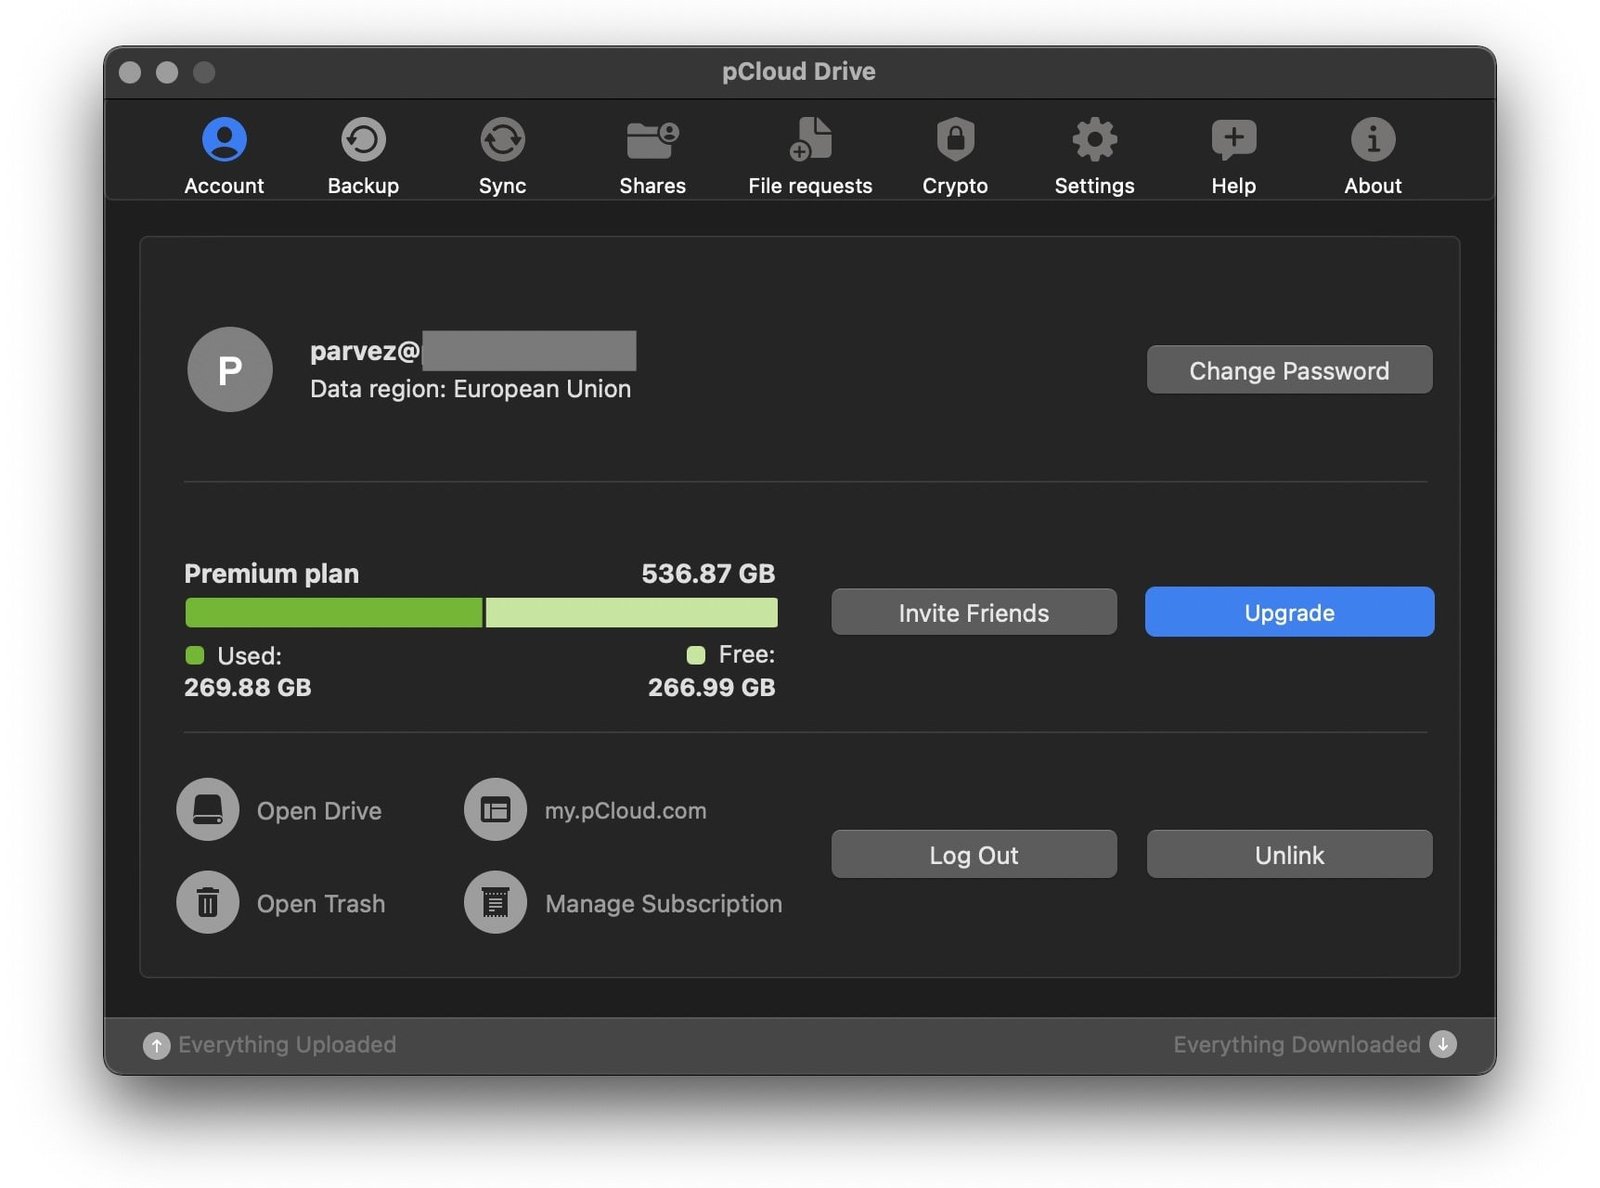Click the Everything Uploaded status text
The width and height of the screenshot is (1600, 1188).
tap(287, 1045)
